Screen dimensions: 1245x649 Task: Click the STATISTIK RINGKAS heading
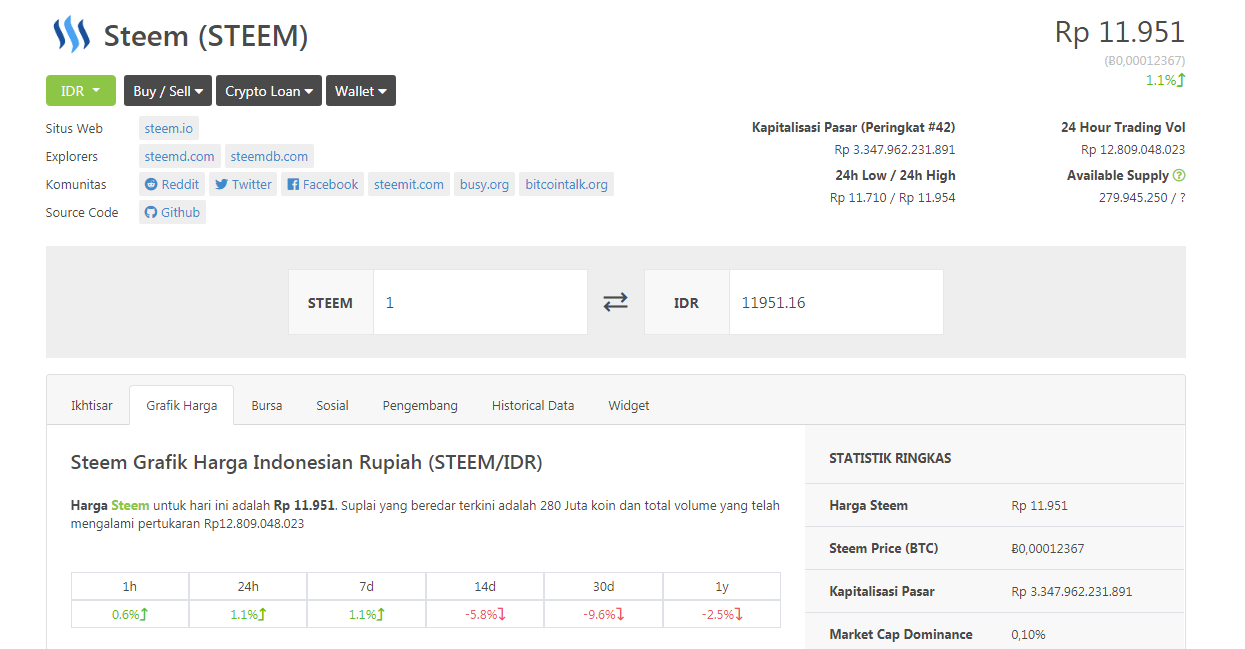click(x=890, y=458)
